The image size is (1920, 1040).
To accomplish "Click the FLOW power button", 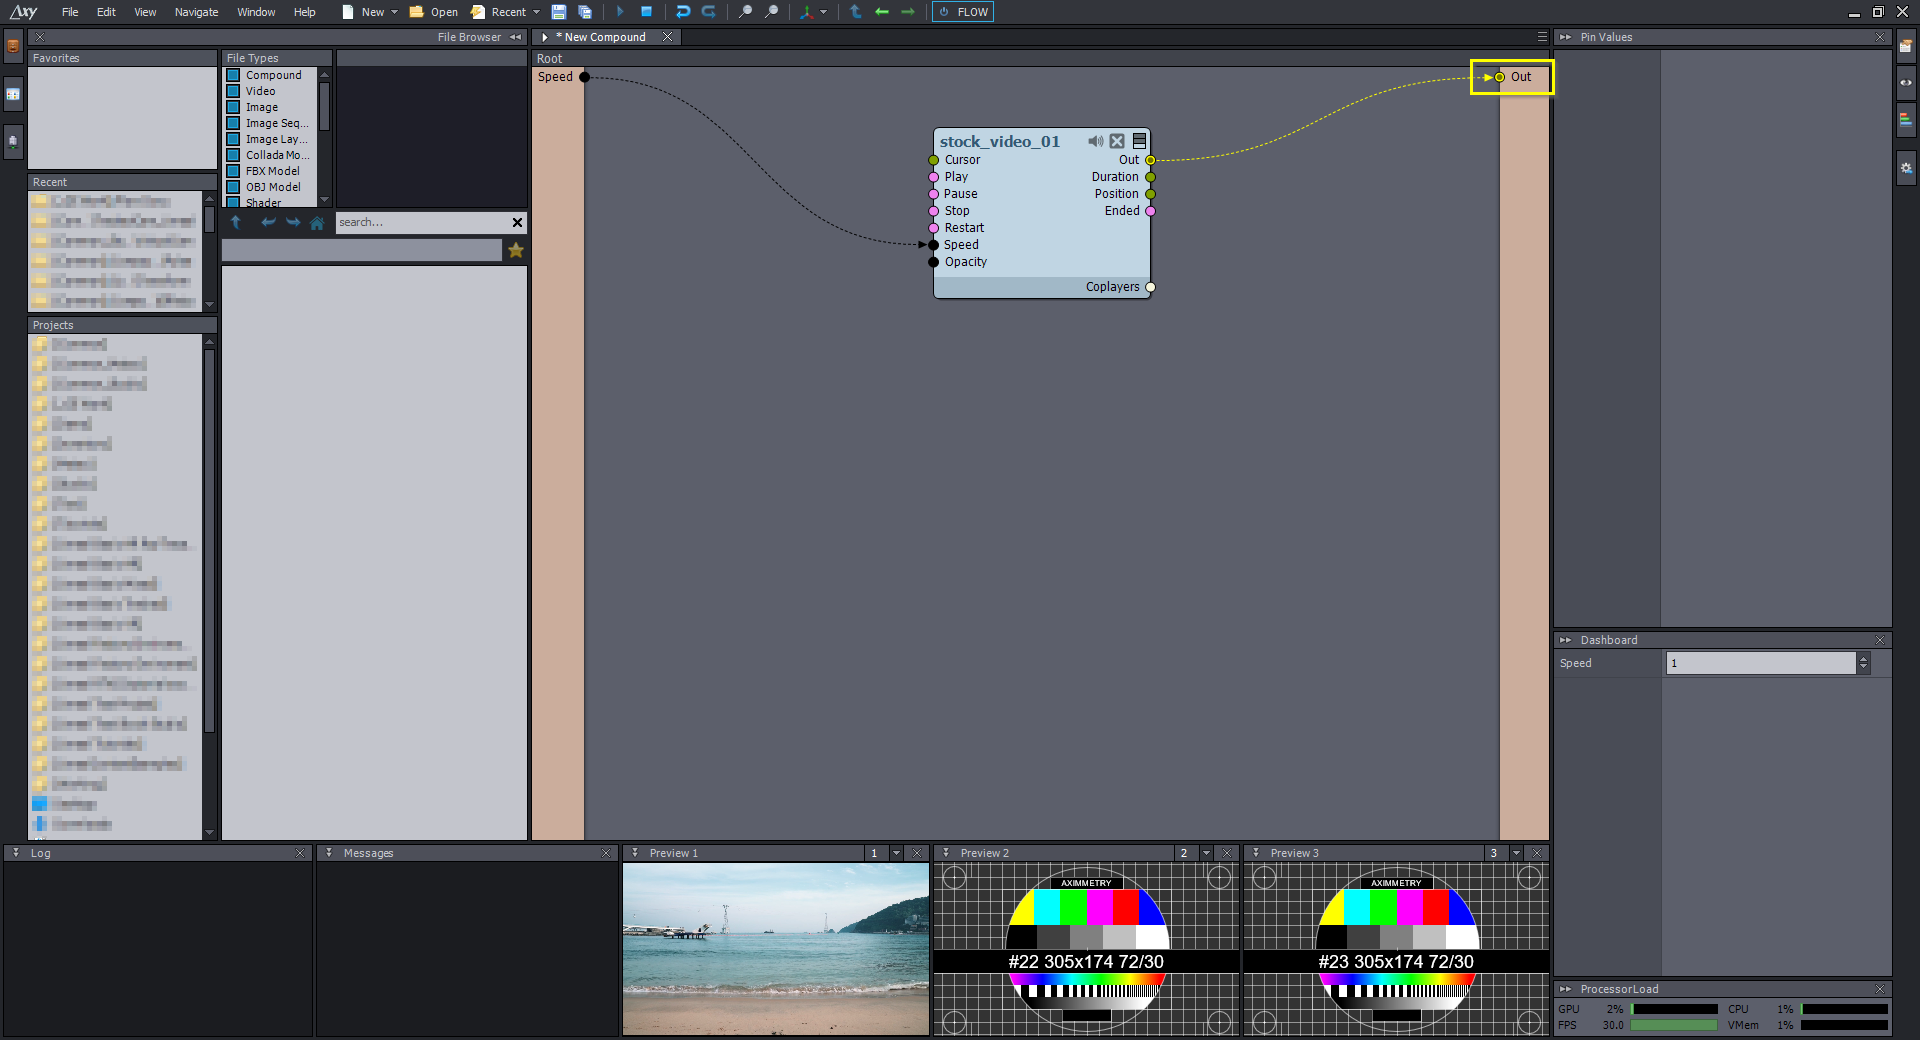I will click(963, 12).
